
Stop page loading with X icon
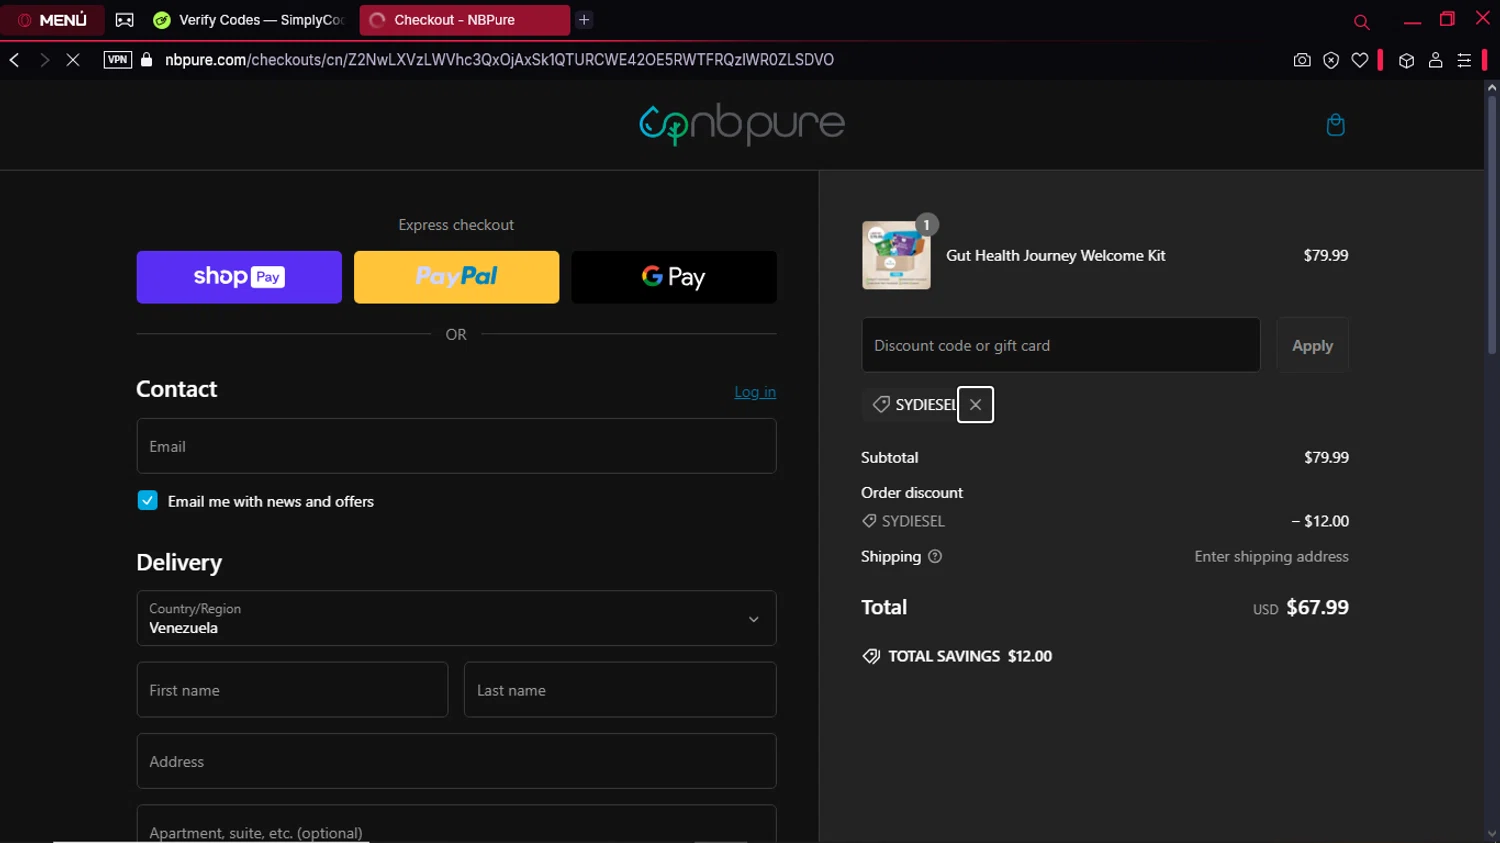[x=73, y=60]
